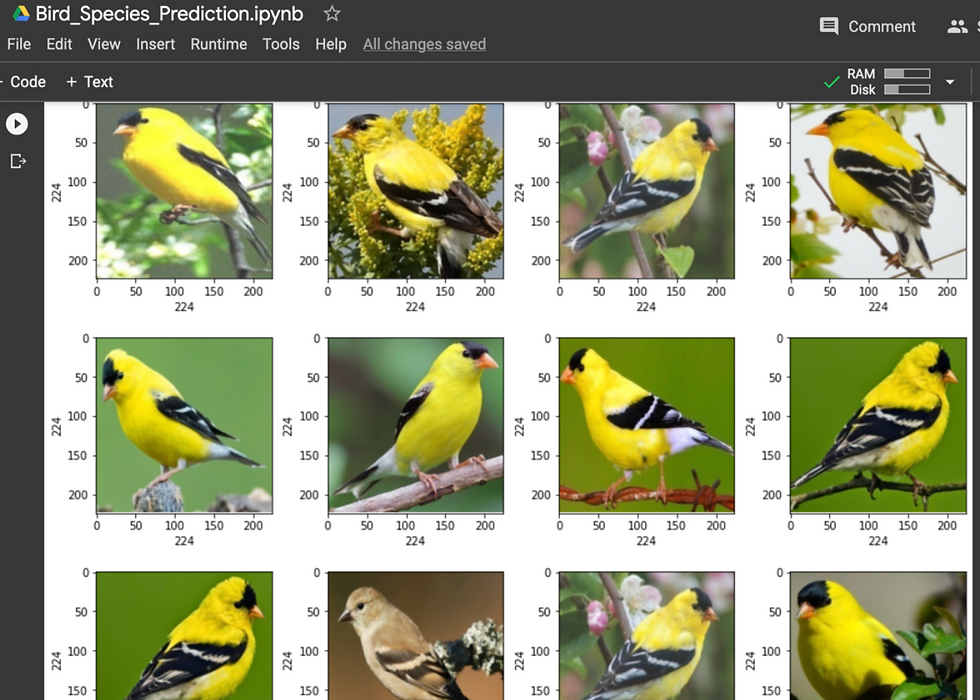
Task: Click the share people icon
Action: [x=957, y=26]
